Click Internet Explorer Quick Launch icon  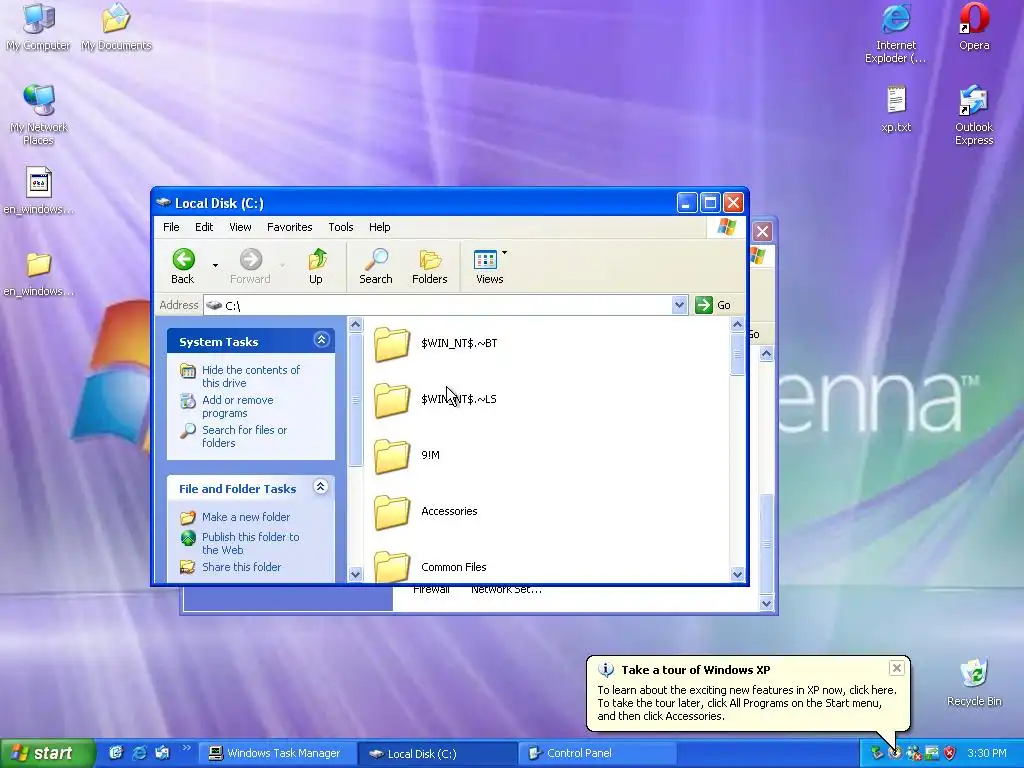pyautogui.click(x=139, y=753)
